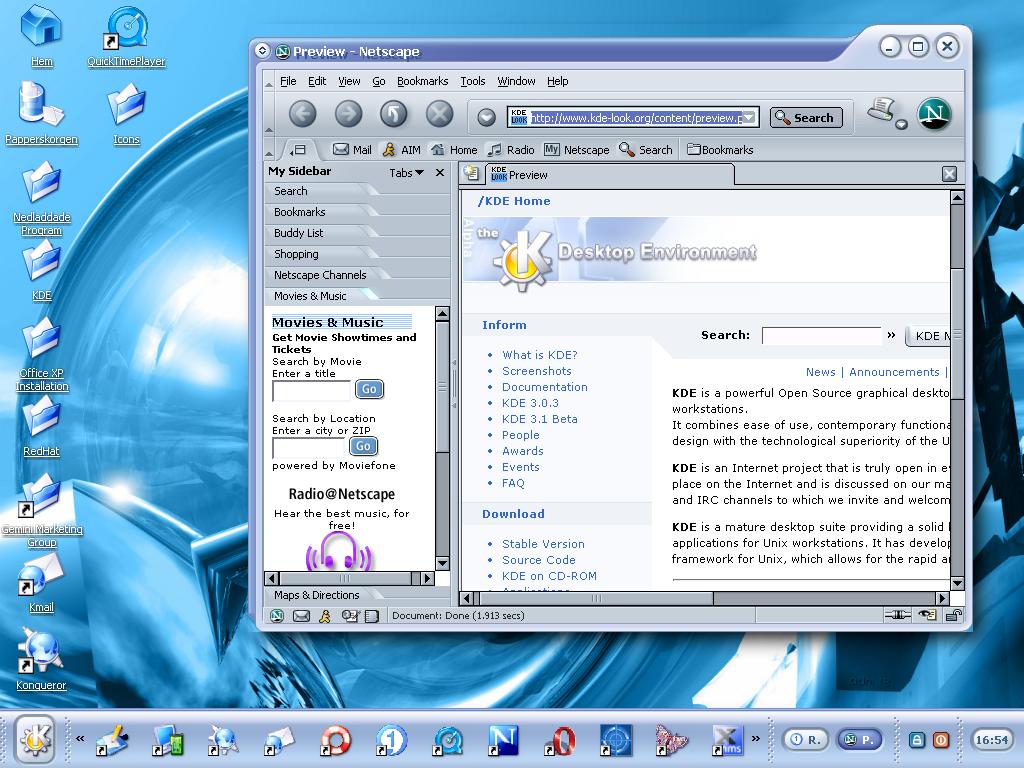This screenshot has height=768, width=1024.
Task: Click the page horizontal scrollbar right arrow
Action: coord(942,598)
